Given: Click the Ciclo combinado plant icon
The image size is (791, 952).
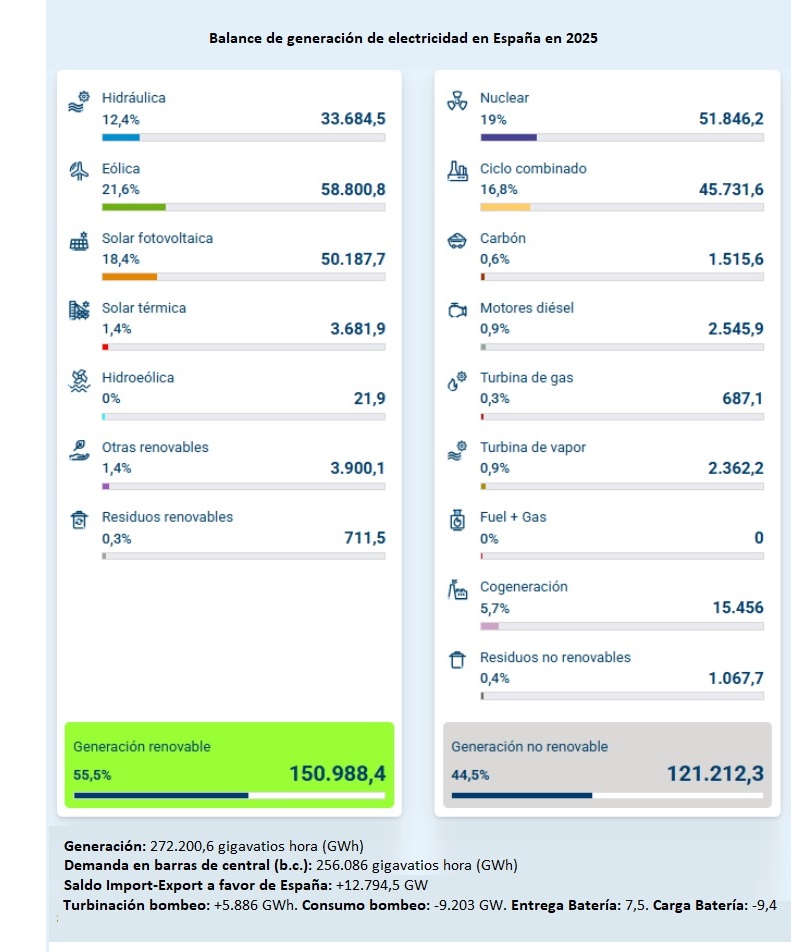Looking at the screenshot, I should coord(457,172).
